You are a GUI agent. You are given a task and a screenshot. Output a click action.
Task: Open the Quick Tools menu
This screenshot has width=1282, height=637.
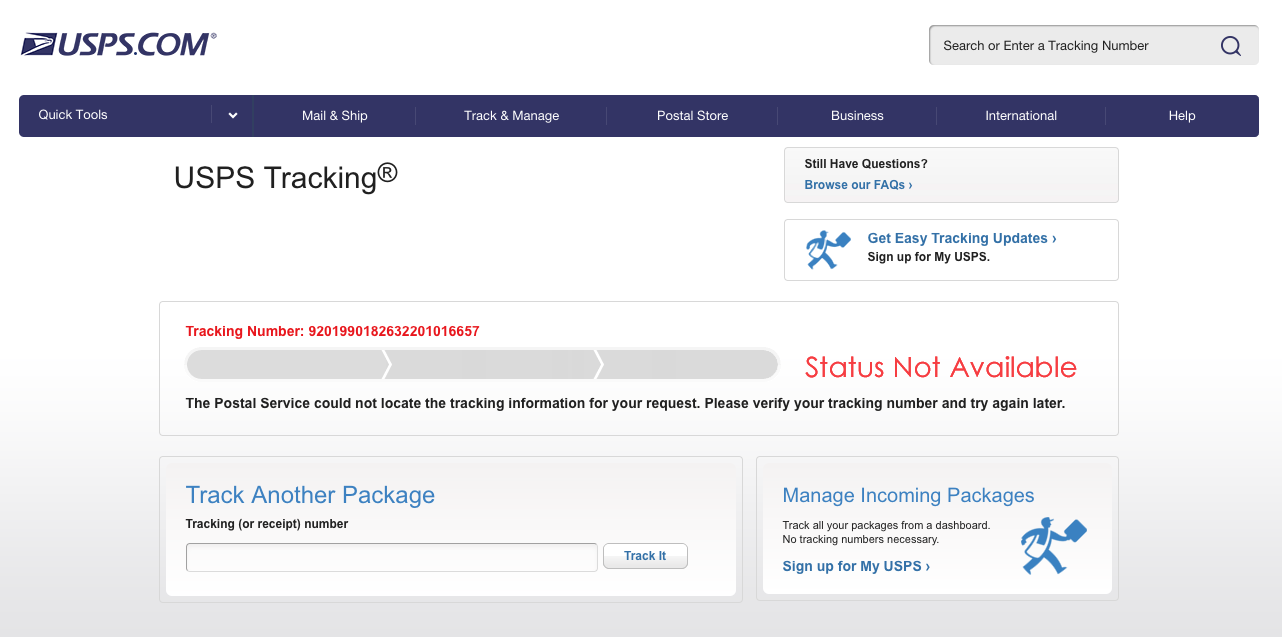coord(72,115)
